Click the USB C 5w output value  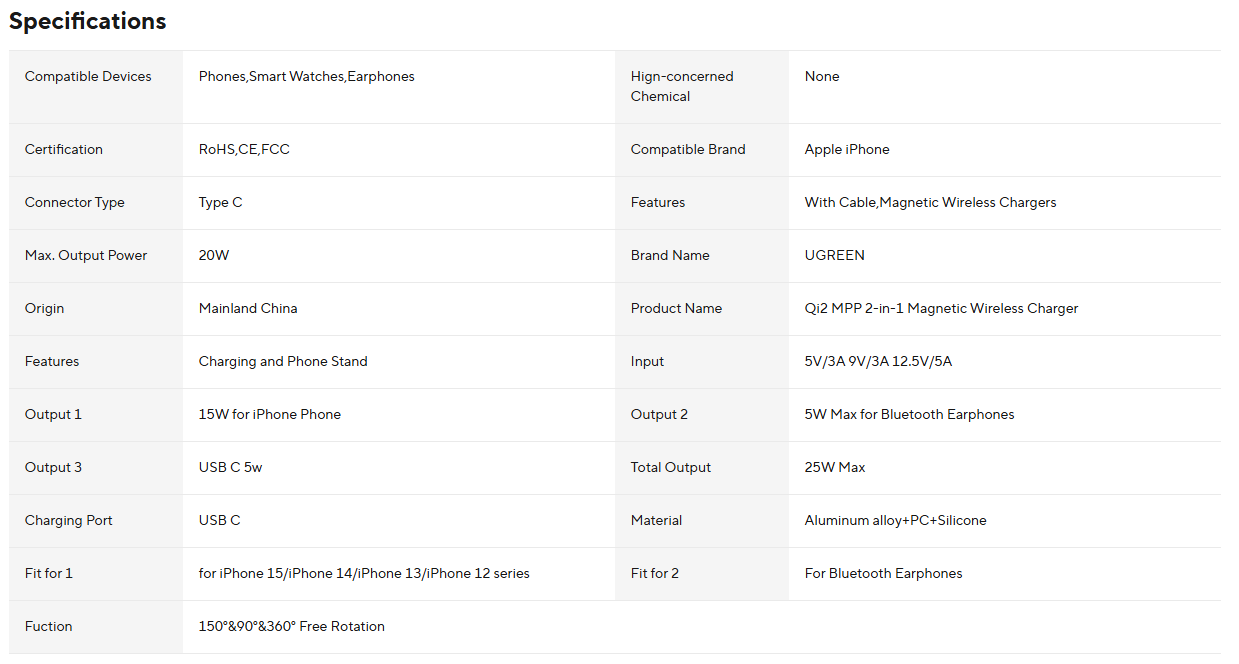pos(230,467)
